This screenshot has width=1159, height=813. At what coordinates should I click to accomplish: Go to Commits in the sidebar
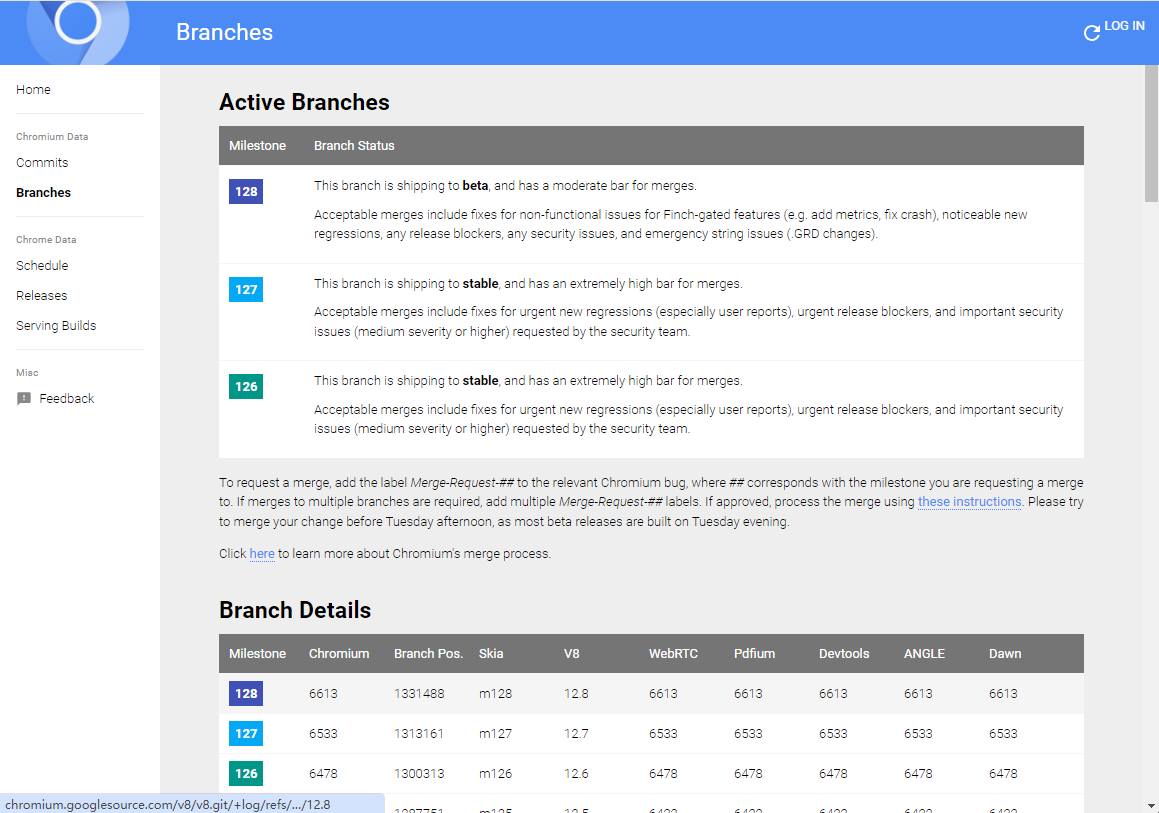tap(42, 163)
